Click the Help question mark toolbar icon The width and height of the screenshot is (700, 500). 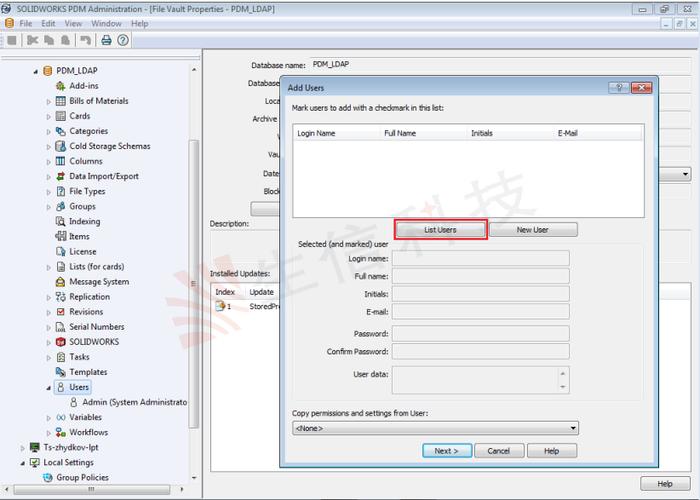point(123,40)
